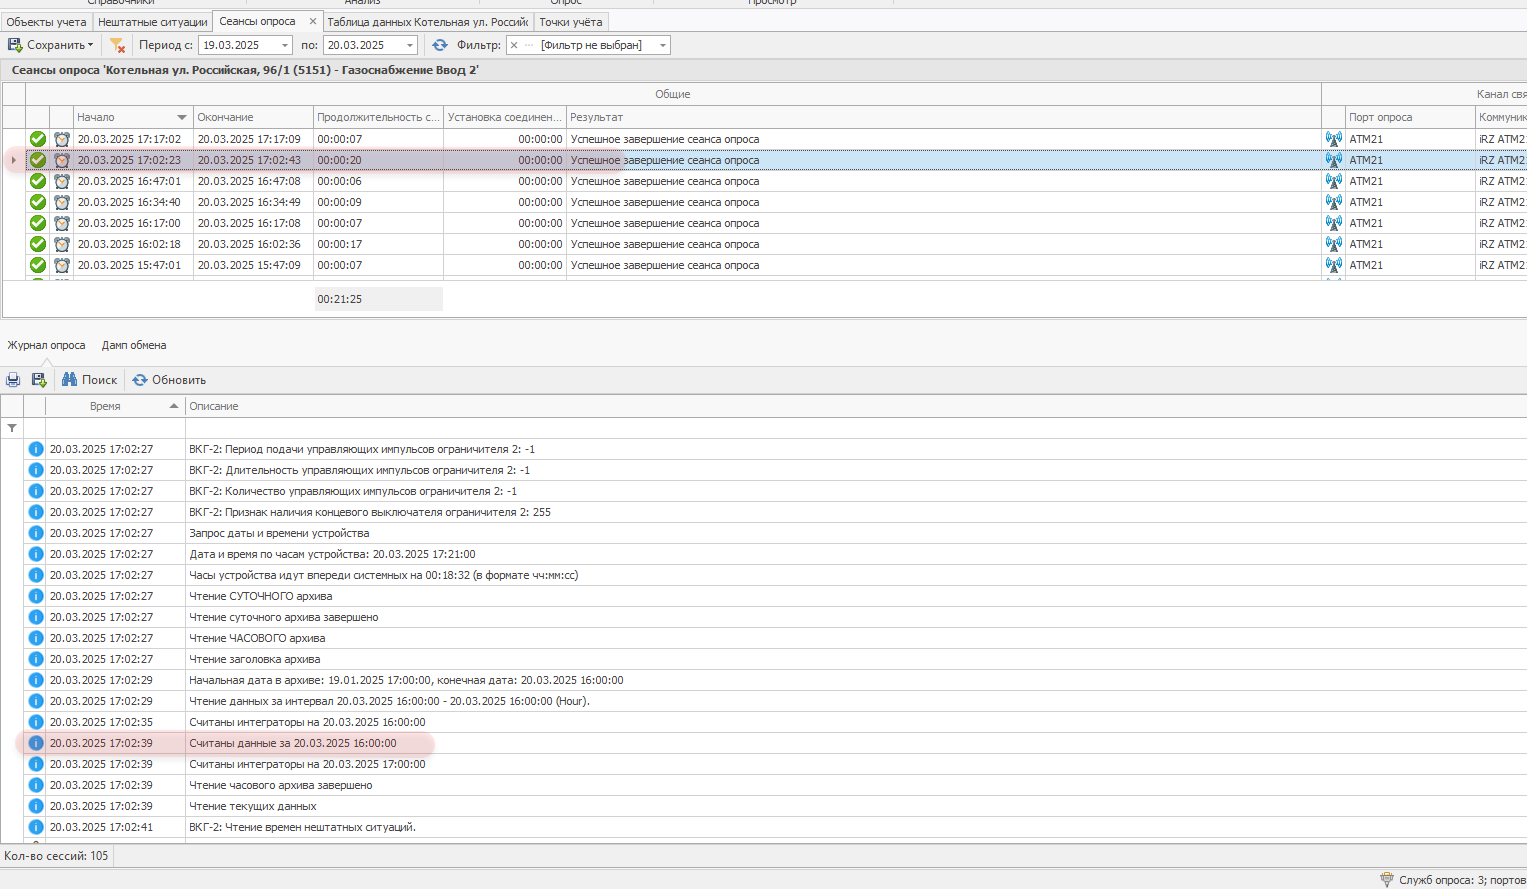Click the Служб опроса status bar icon
Screen dimensions: 1527x889
(x=1387, y=880)
